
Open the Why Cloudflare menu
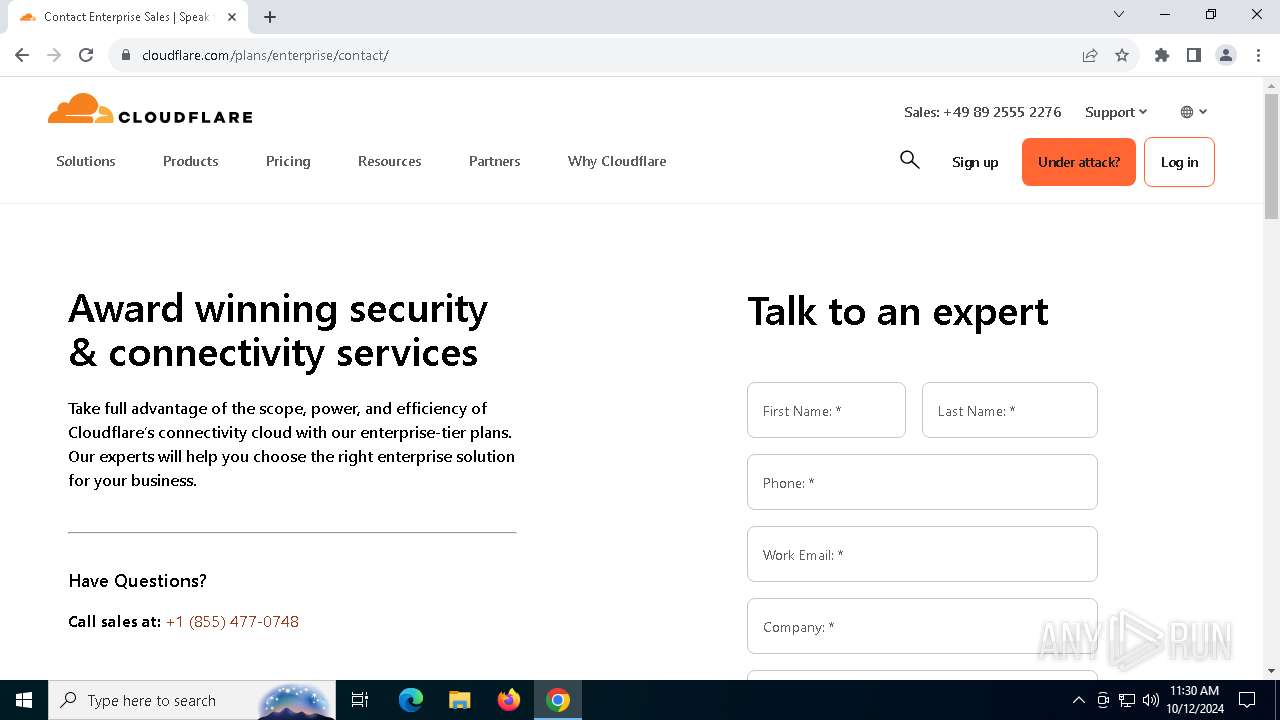coord(617,161)
